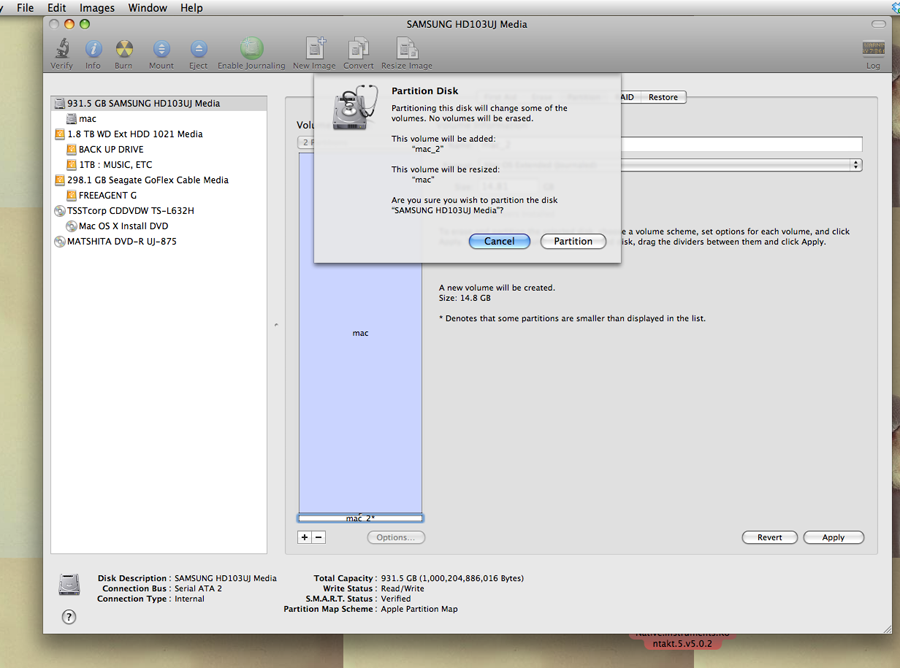Click the Apply button
The width and height of the screenshot is (900, 668).
click(833, 537)
